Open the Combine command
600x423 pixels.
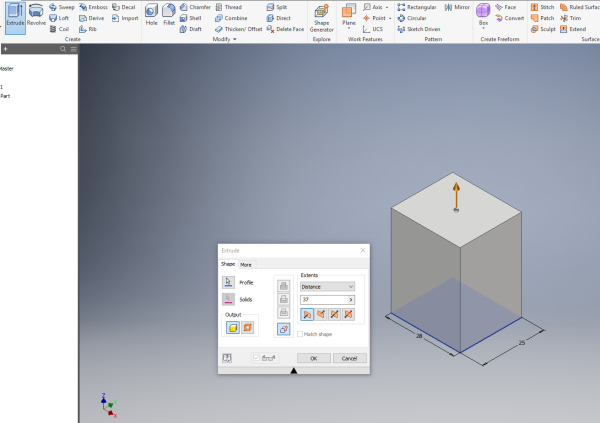pyautogui.click(x=231, y=18)
